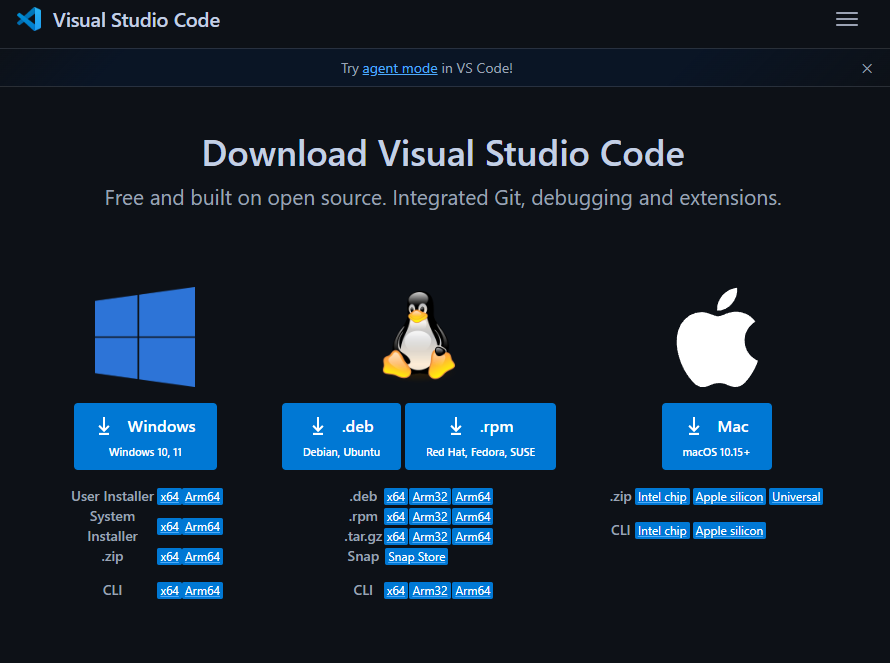This screenshot has width=890, height=663.
Task: Select Windows .zip x64 download
Action: (169, 557)
